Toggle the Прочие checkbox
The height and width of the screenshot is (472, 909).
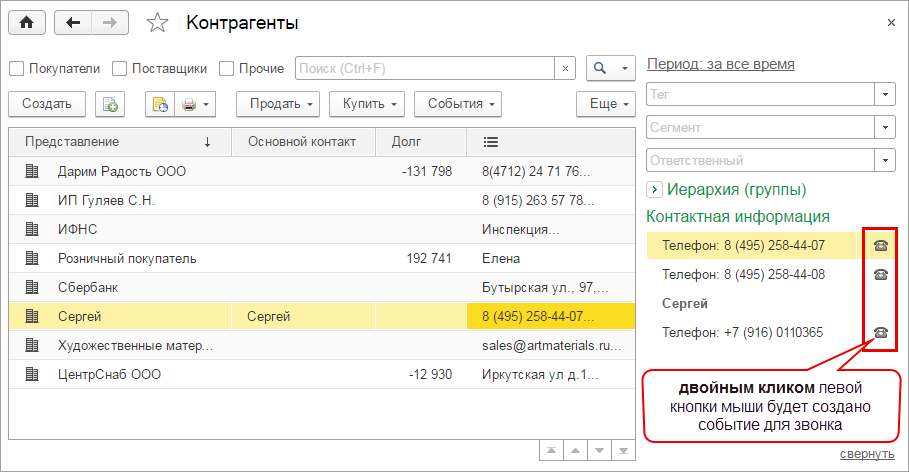coord(226,69)
